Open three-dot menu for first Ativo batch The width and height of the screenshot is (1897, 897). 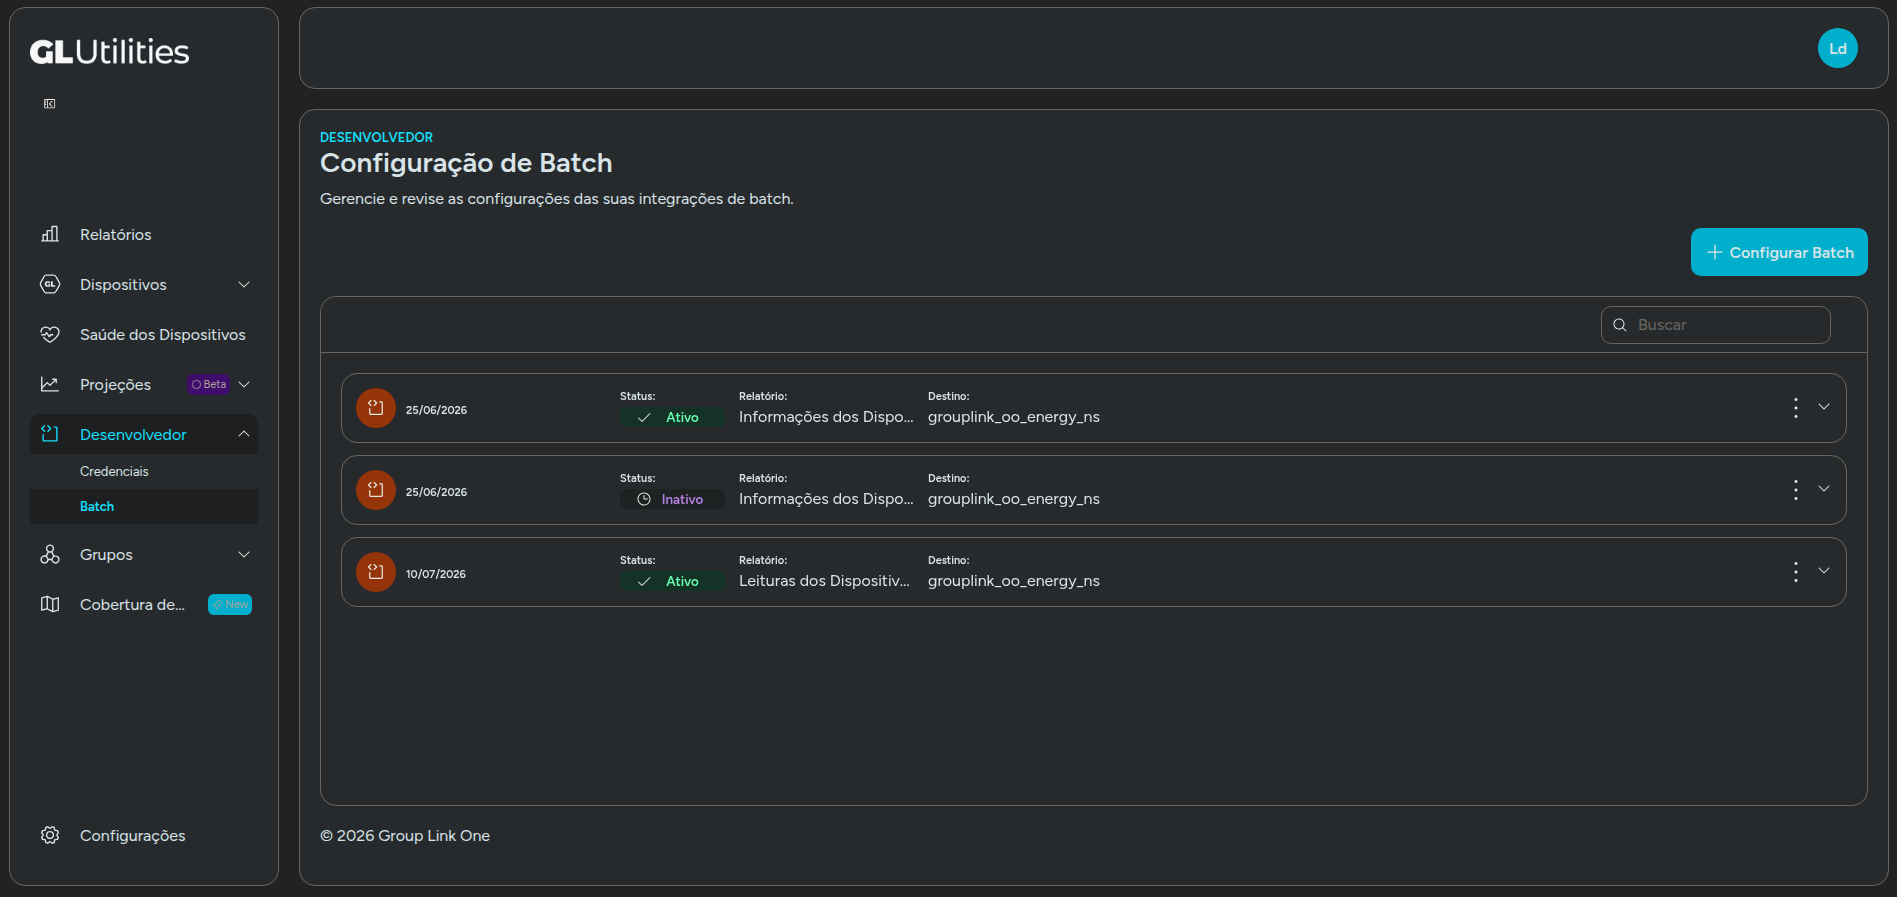pos(1796,408)
